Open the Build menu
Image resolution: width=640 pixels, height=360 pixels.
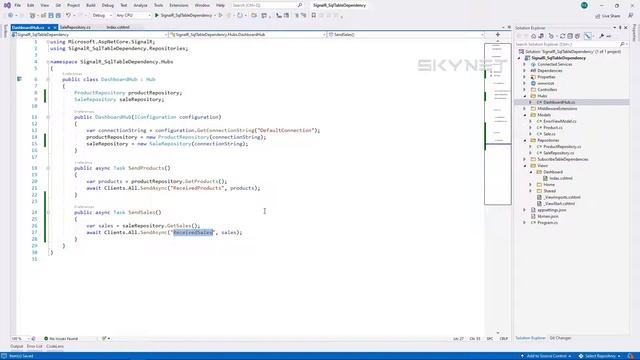91,5
